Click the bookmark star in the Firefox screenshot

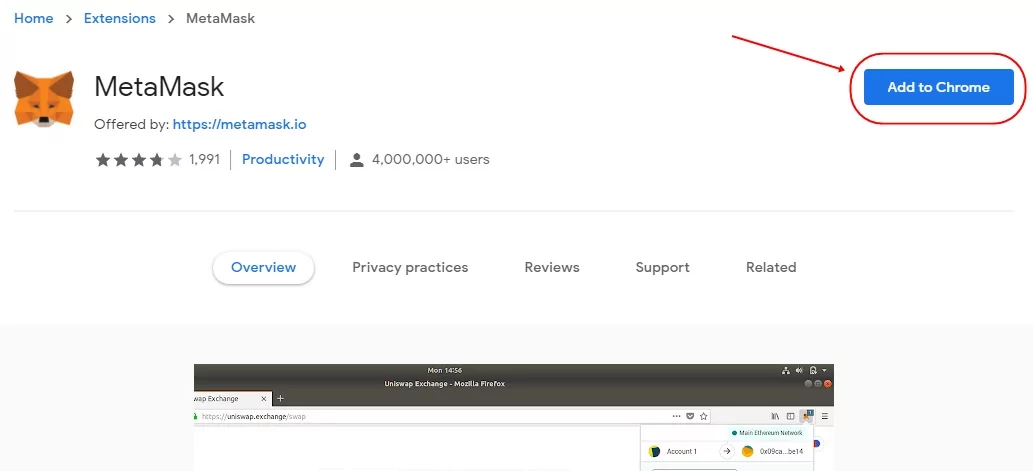704,416
